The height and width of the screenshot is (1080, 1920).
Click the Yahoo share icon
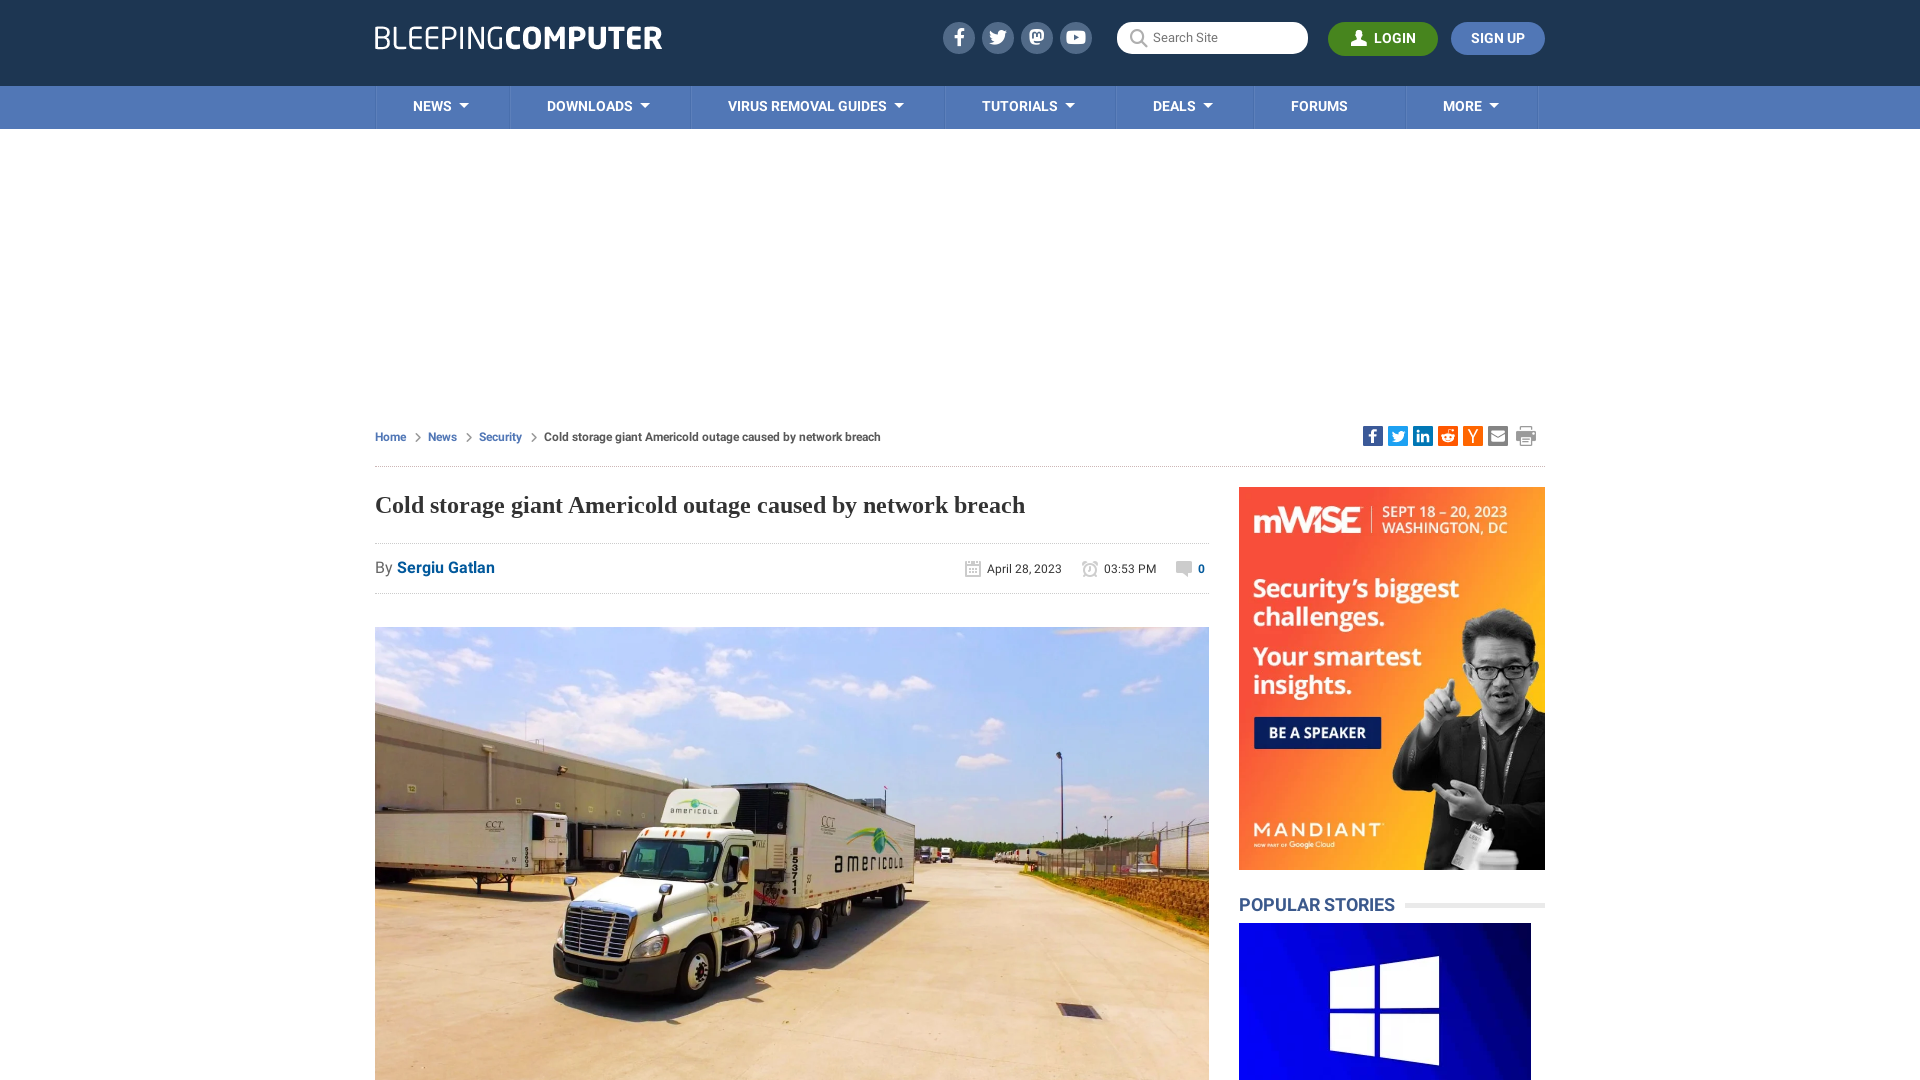pyautogui.click(x=1472, y=435)
